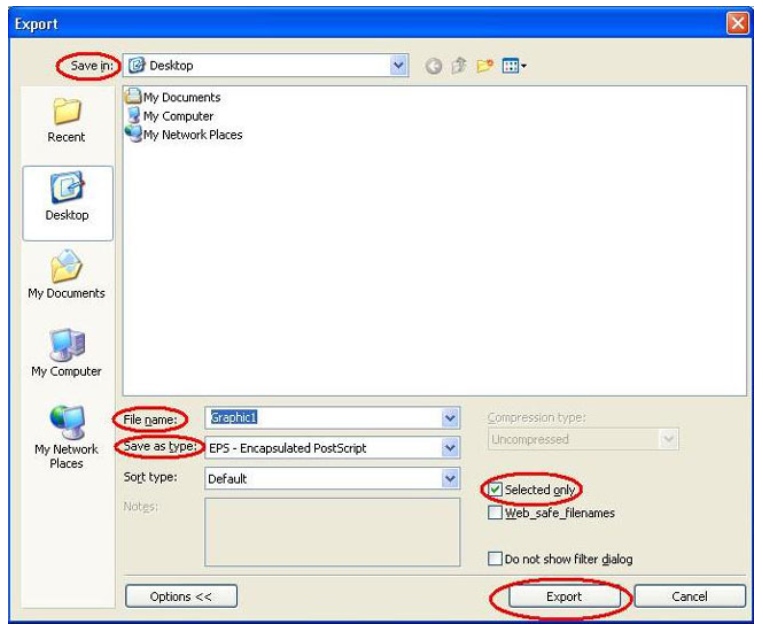Enable Web_safe_filenames checkbox

495,513
